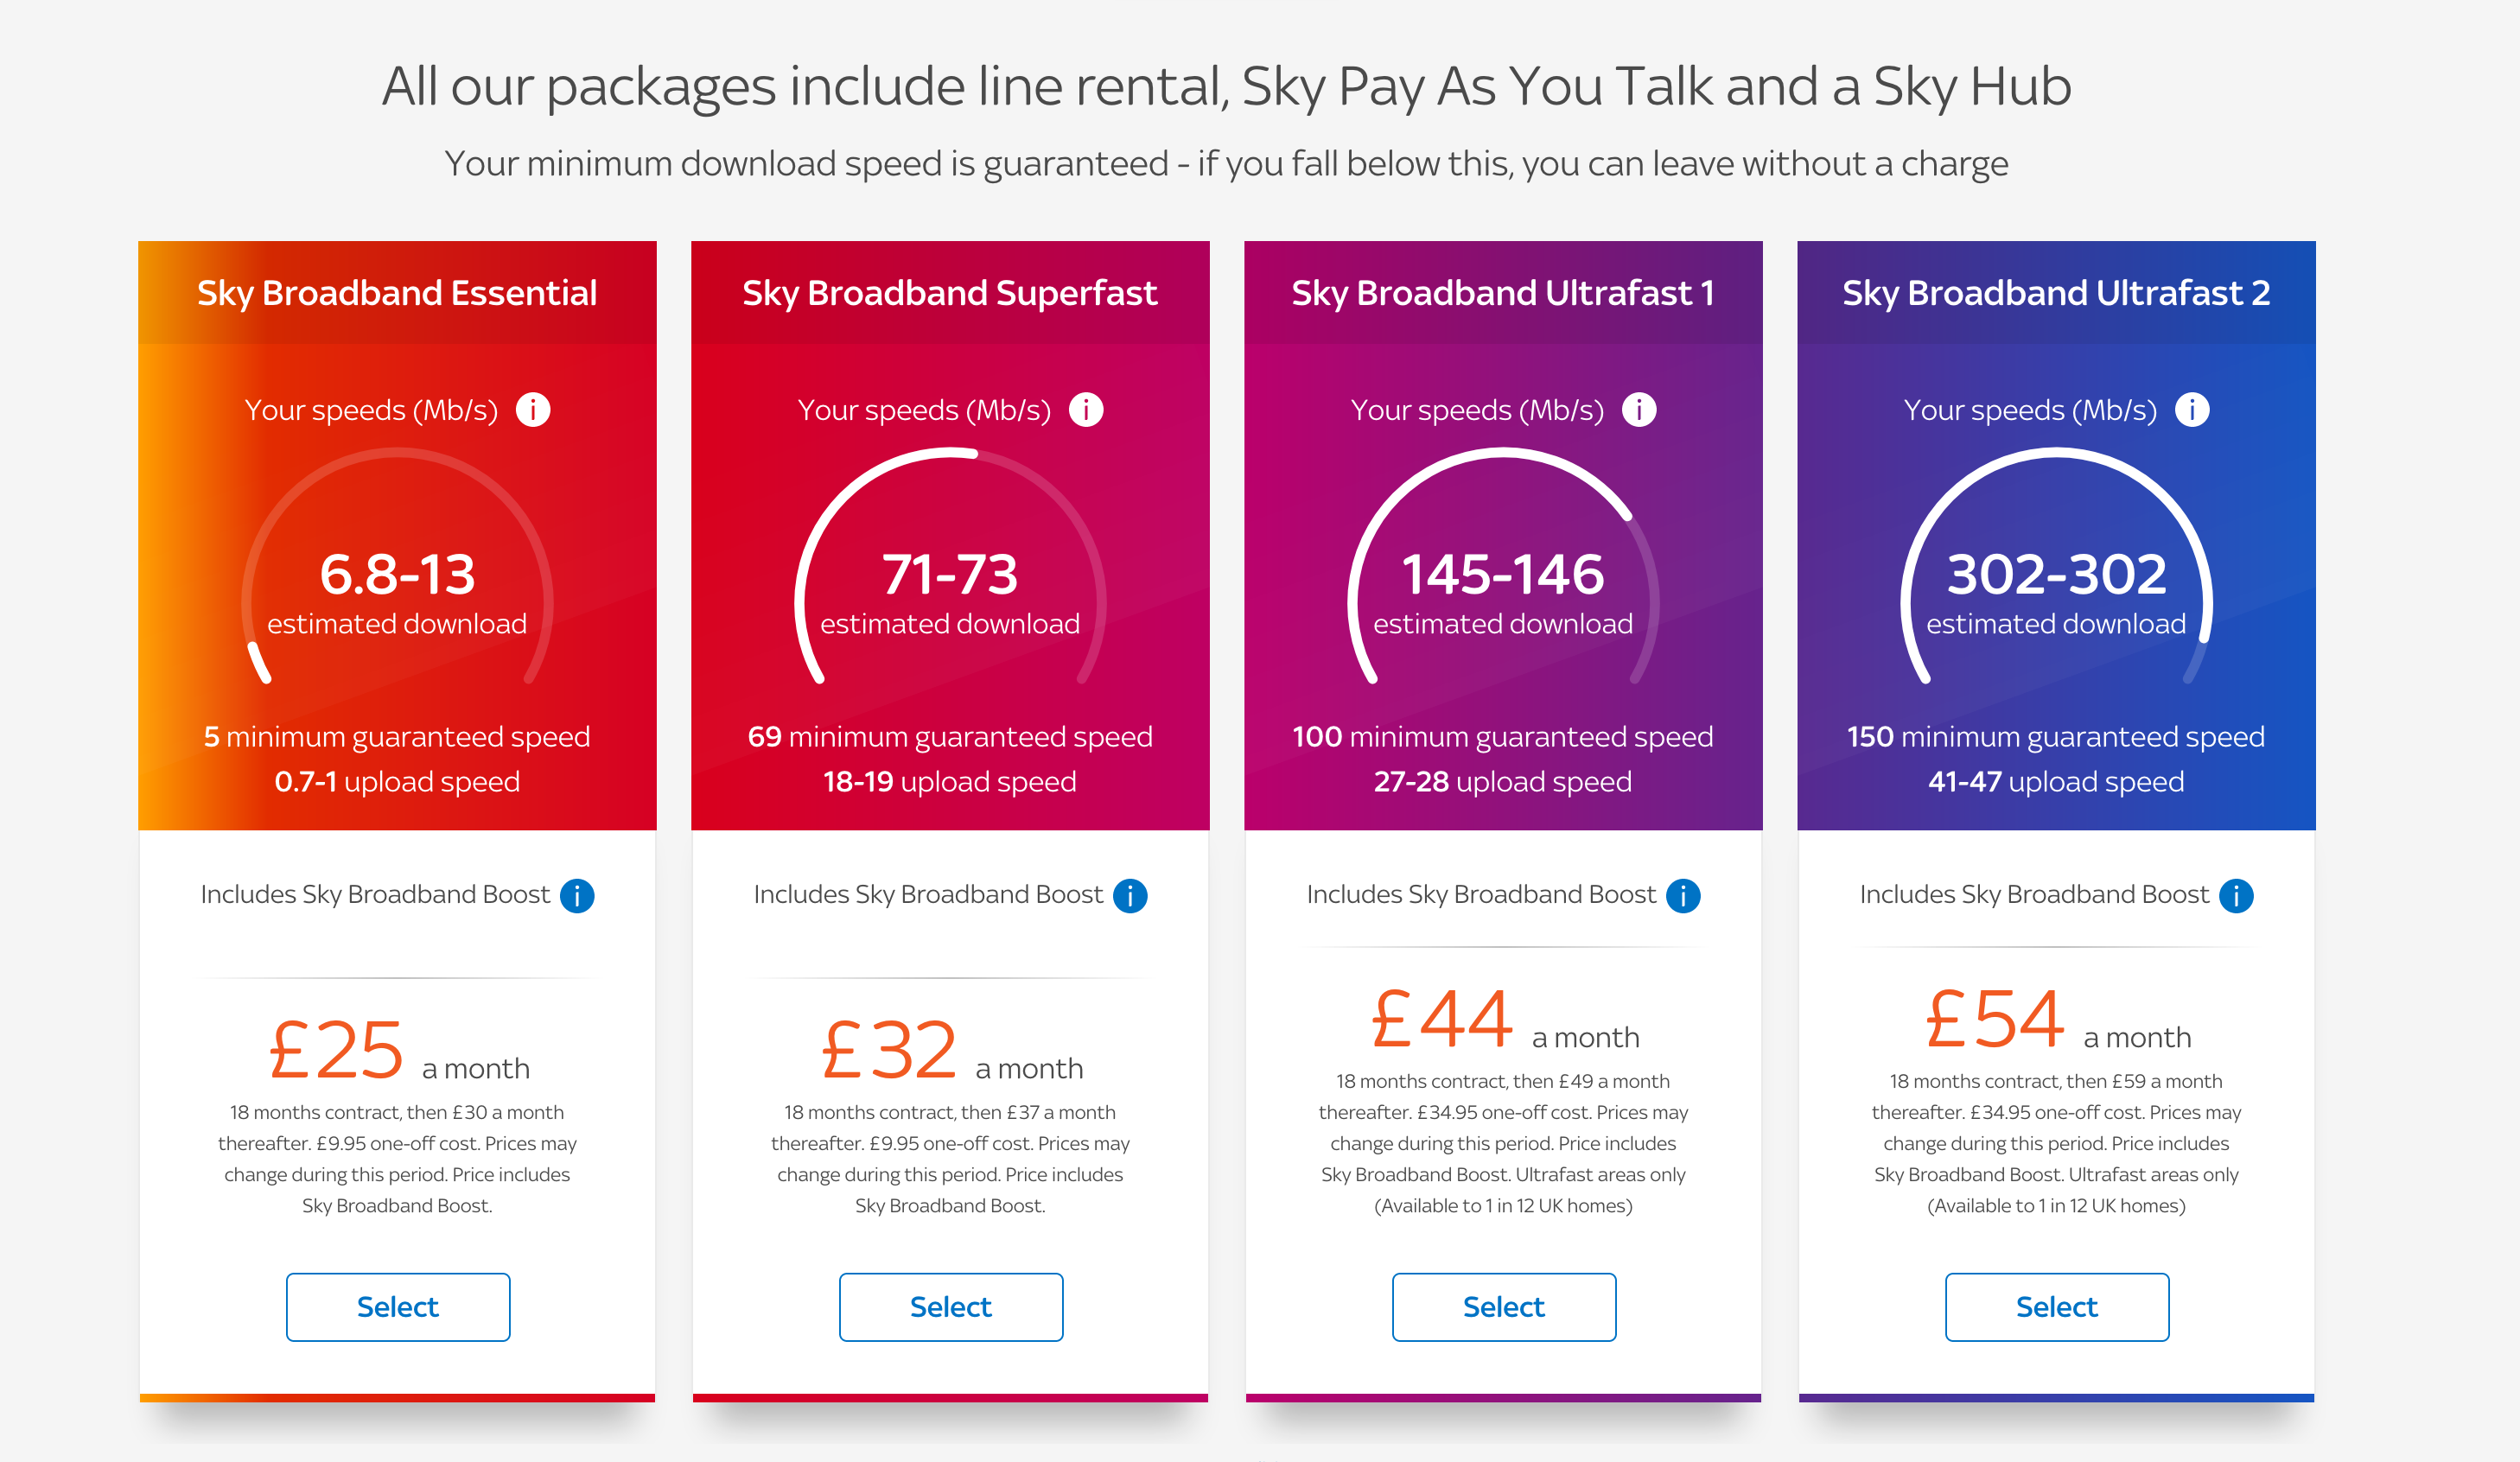Click the speeds info icon for Superfast
This screenshot has width=2520, height=1462.
(x=1086, y=410)
